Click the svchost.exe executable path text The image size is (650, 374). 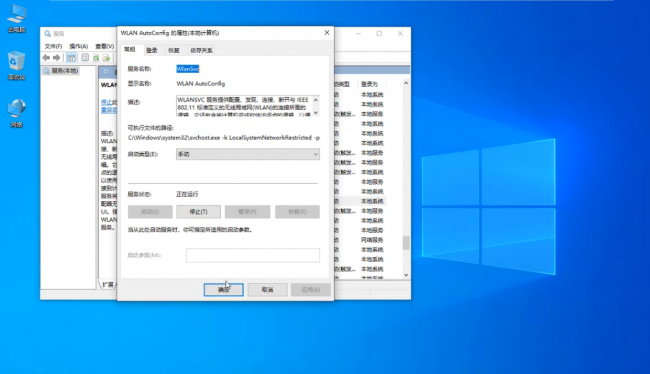[x=223, y=138]
